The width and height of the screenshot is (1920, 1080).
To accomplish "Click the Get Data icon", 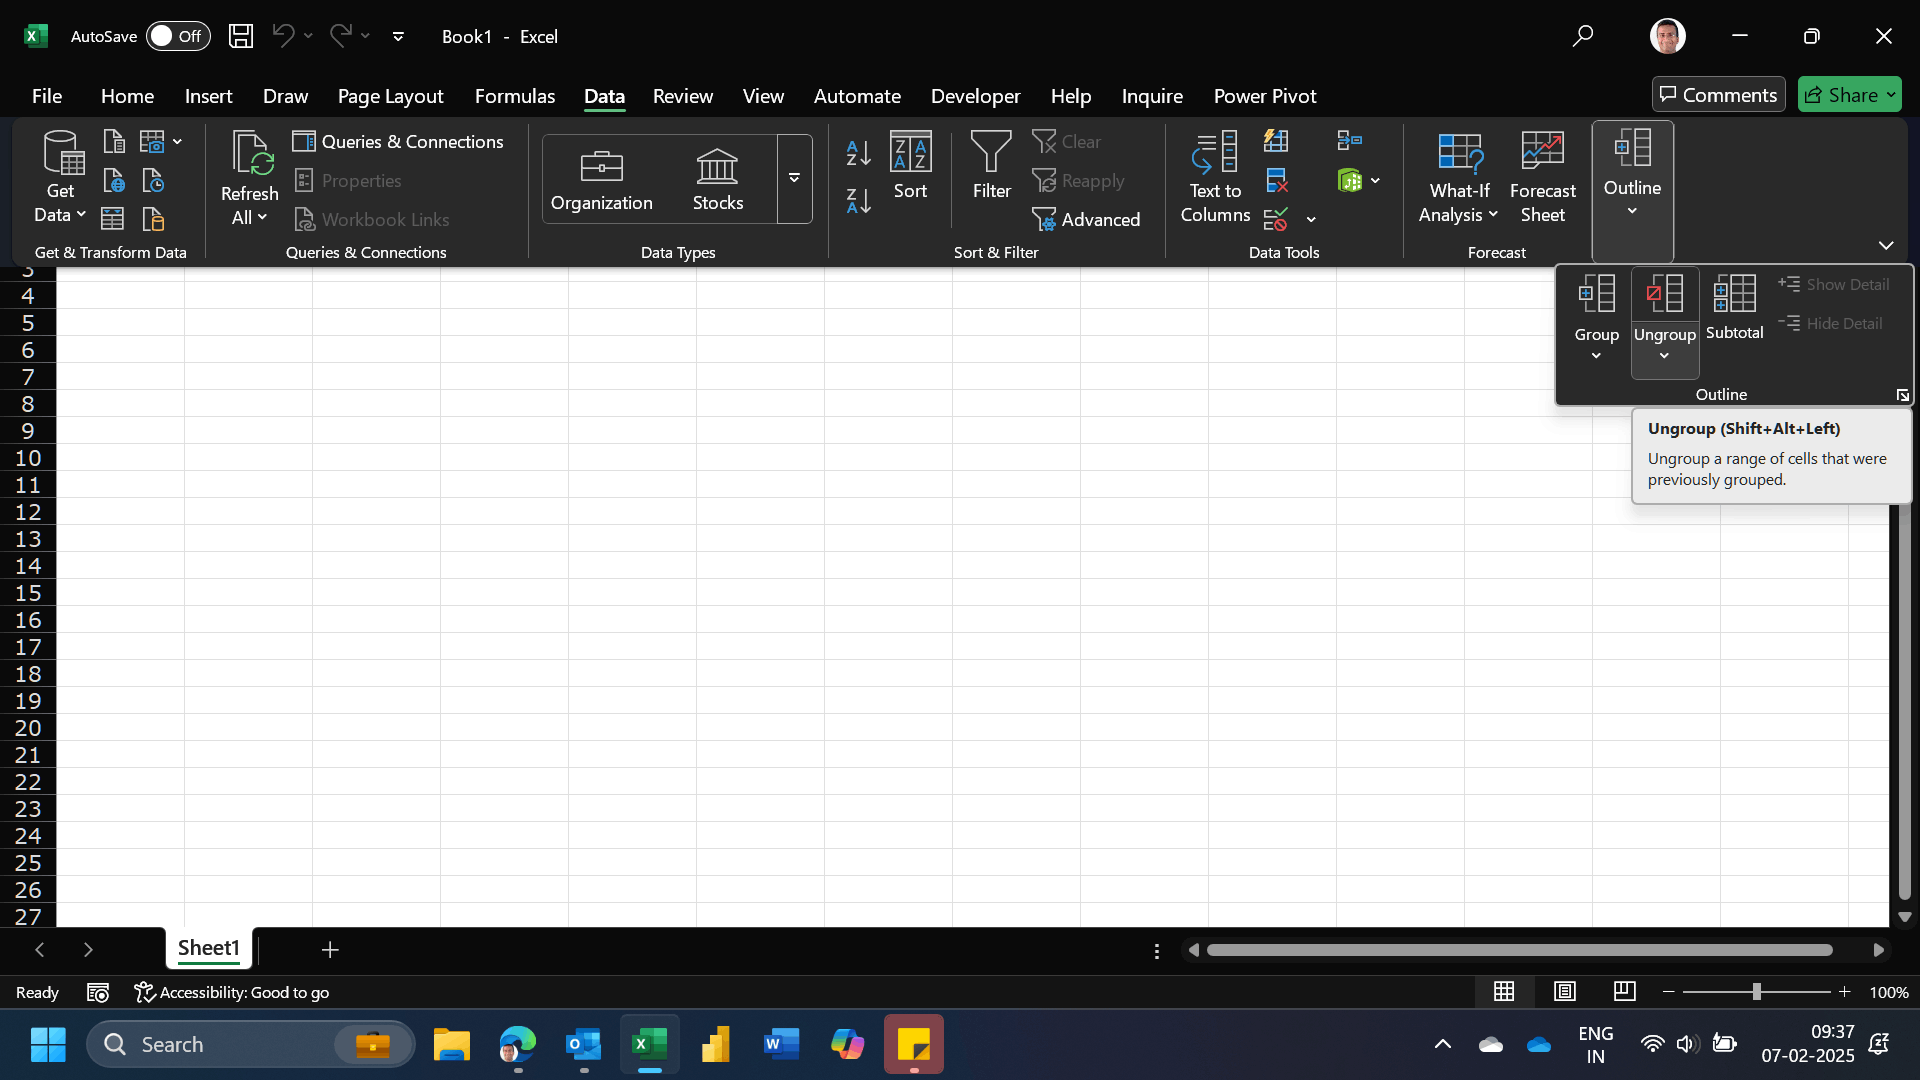I will (x=62, y=153).
